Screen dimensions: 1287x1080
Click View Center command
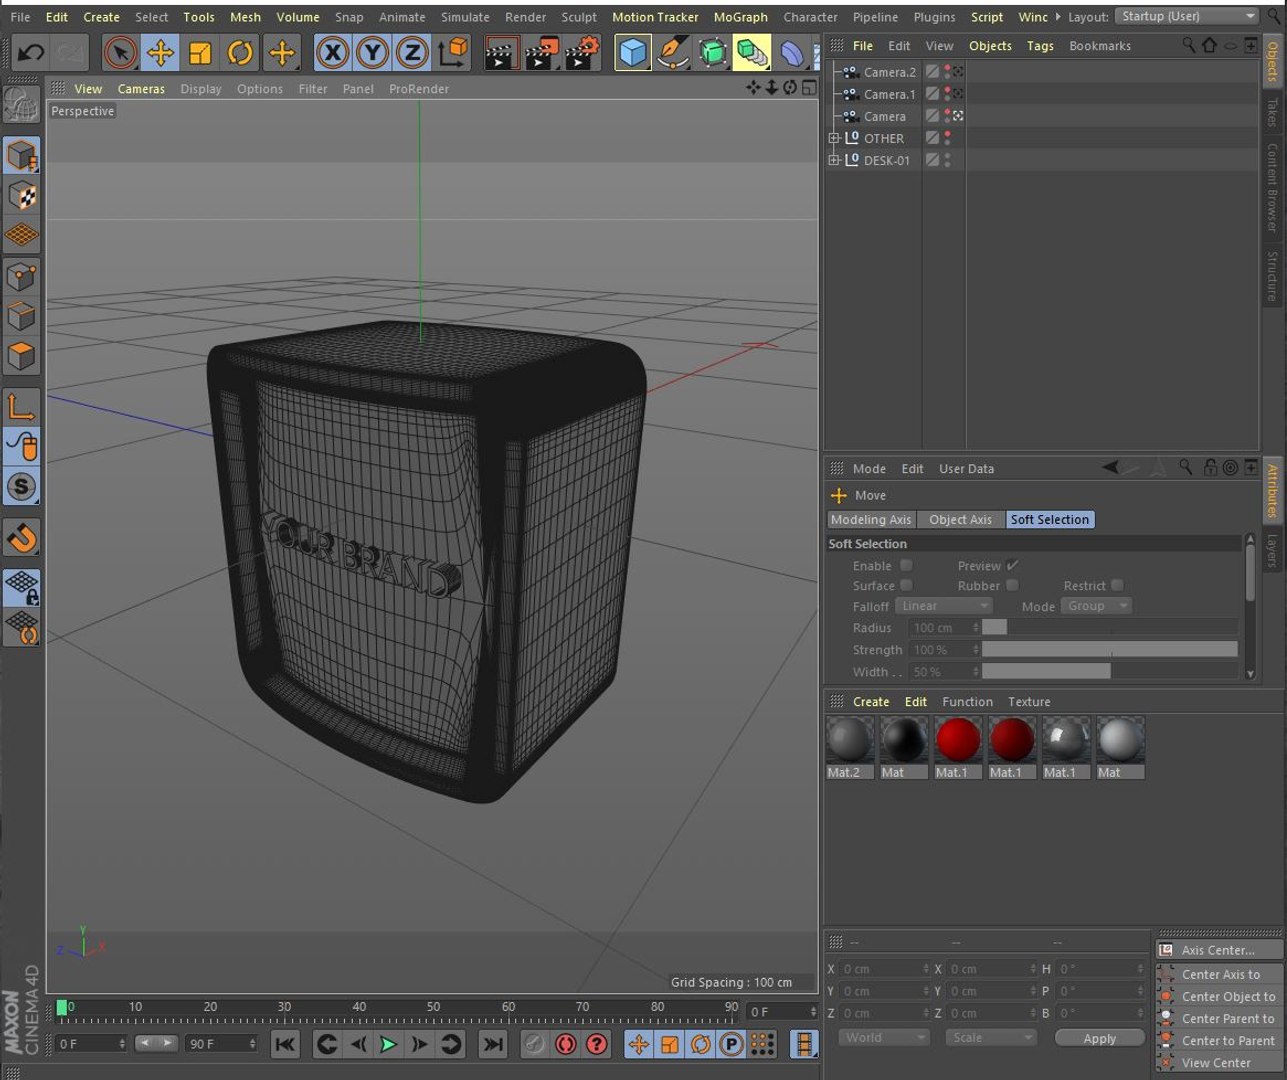tap(1220, 1063)
